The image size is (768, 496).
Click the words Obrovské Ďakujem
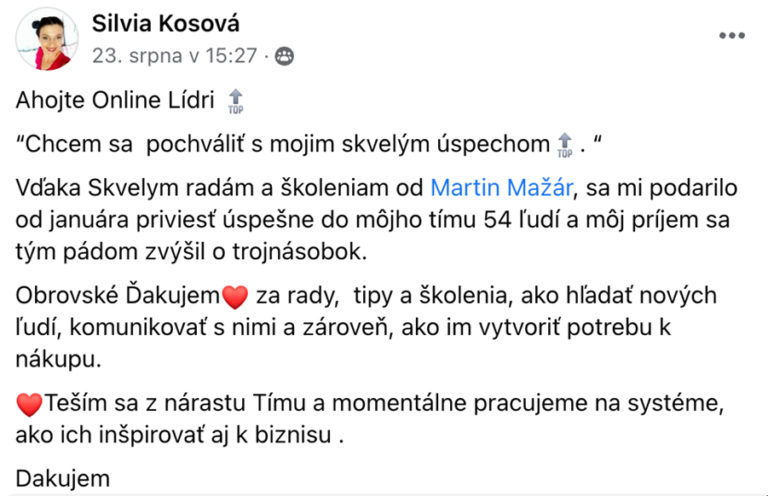(118, 295)
